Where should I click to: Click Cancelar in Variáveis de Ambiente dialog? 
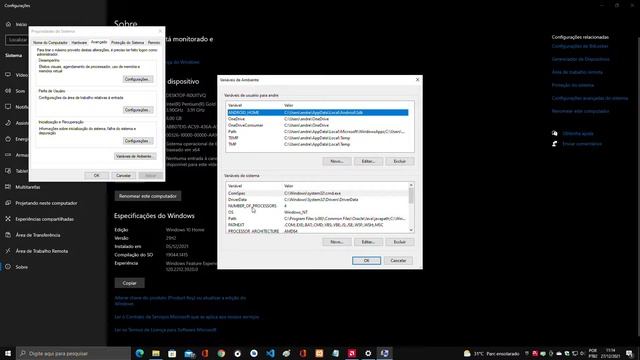coord(398,260)
